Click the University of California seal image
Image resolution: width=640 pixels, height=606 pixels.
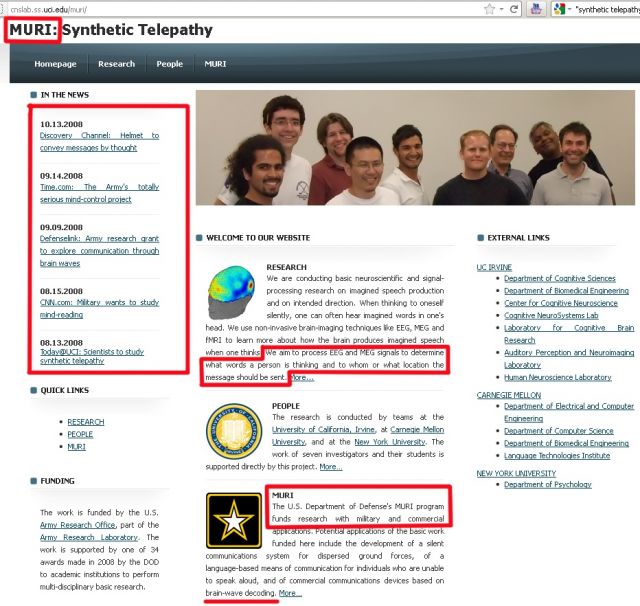tap(234, 431)
